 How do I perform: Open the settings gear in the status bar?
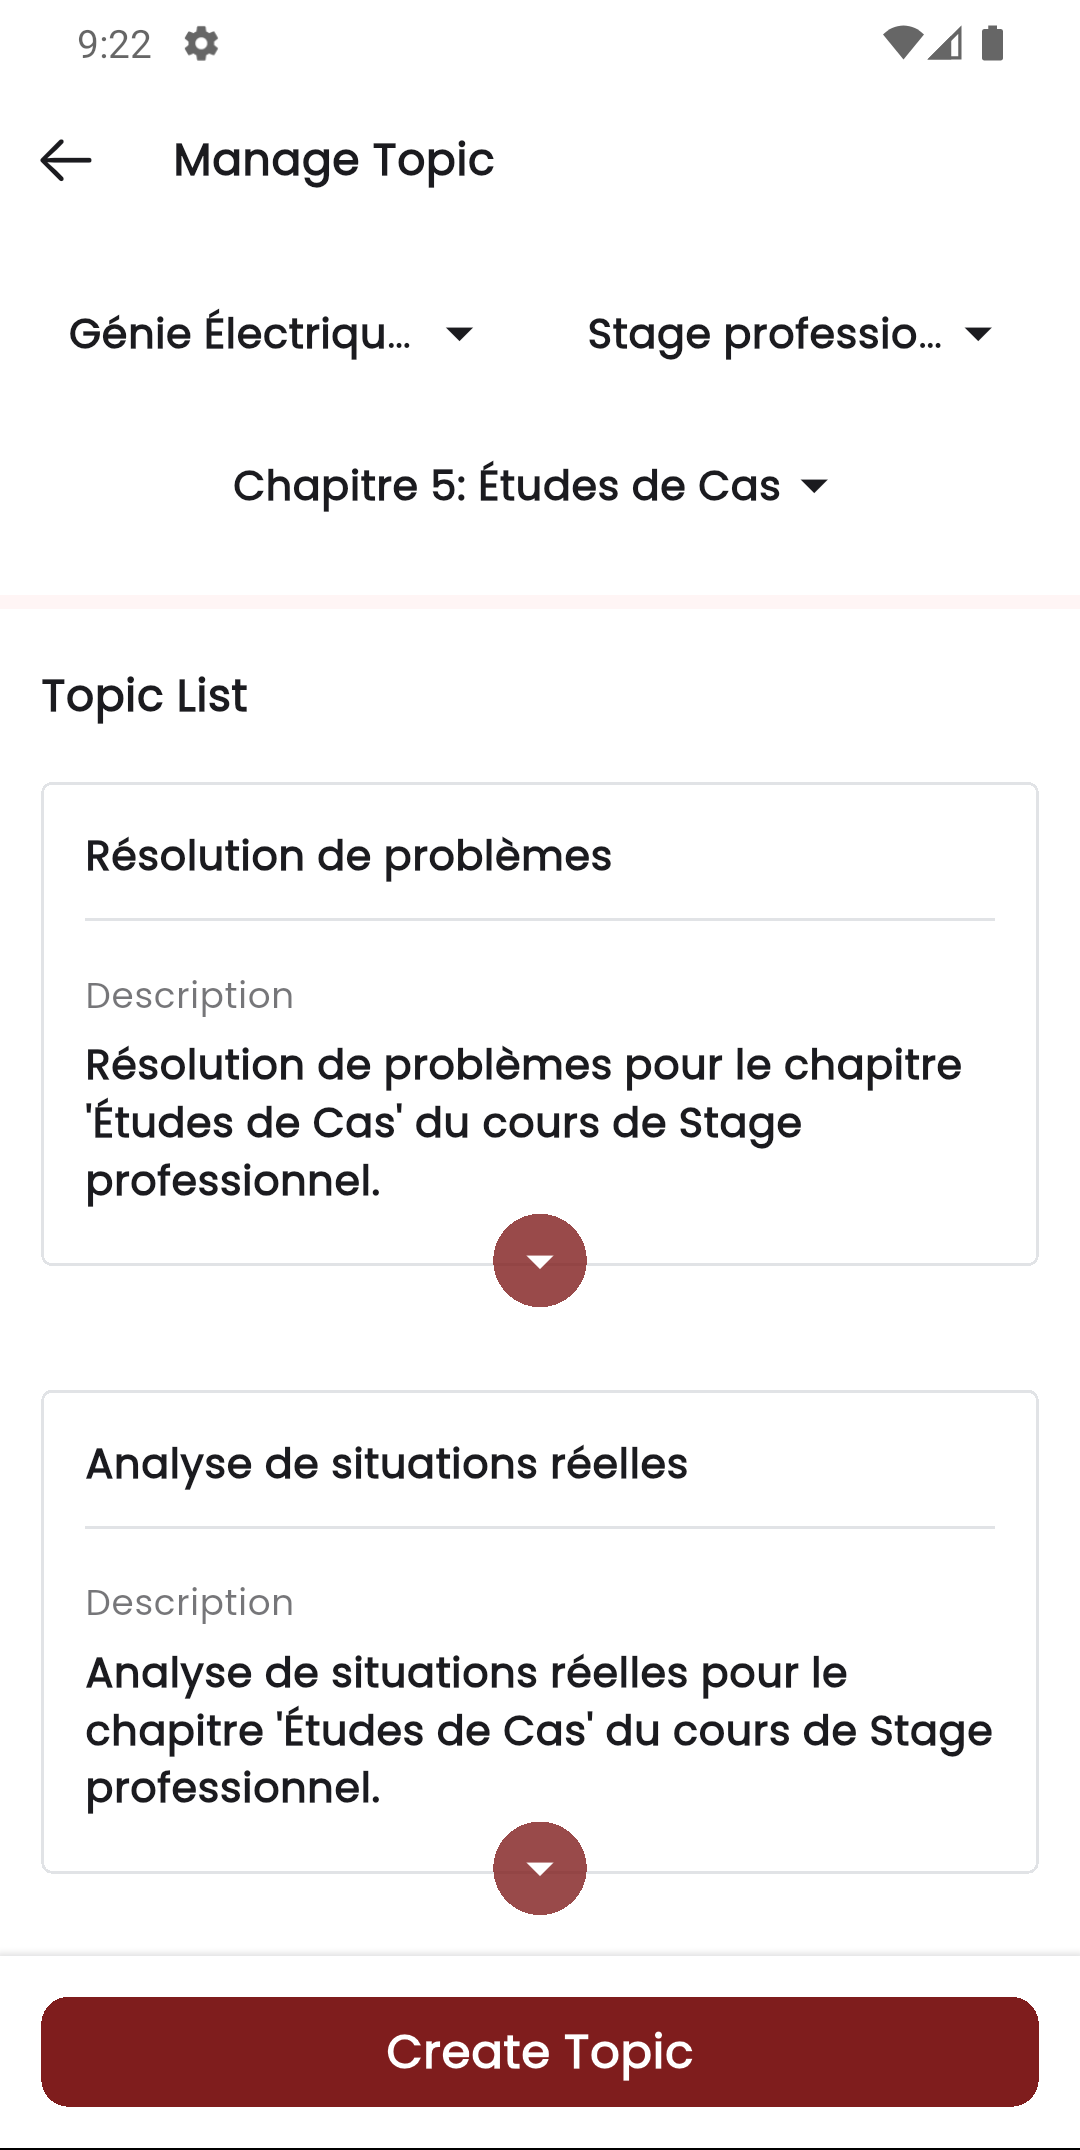(199, 44)
